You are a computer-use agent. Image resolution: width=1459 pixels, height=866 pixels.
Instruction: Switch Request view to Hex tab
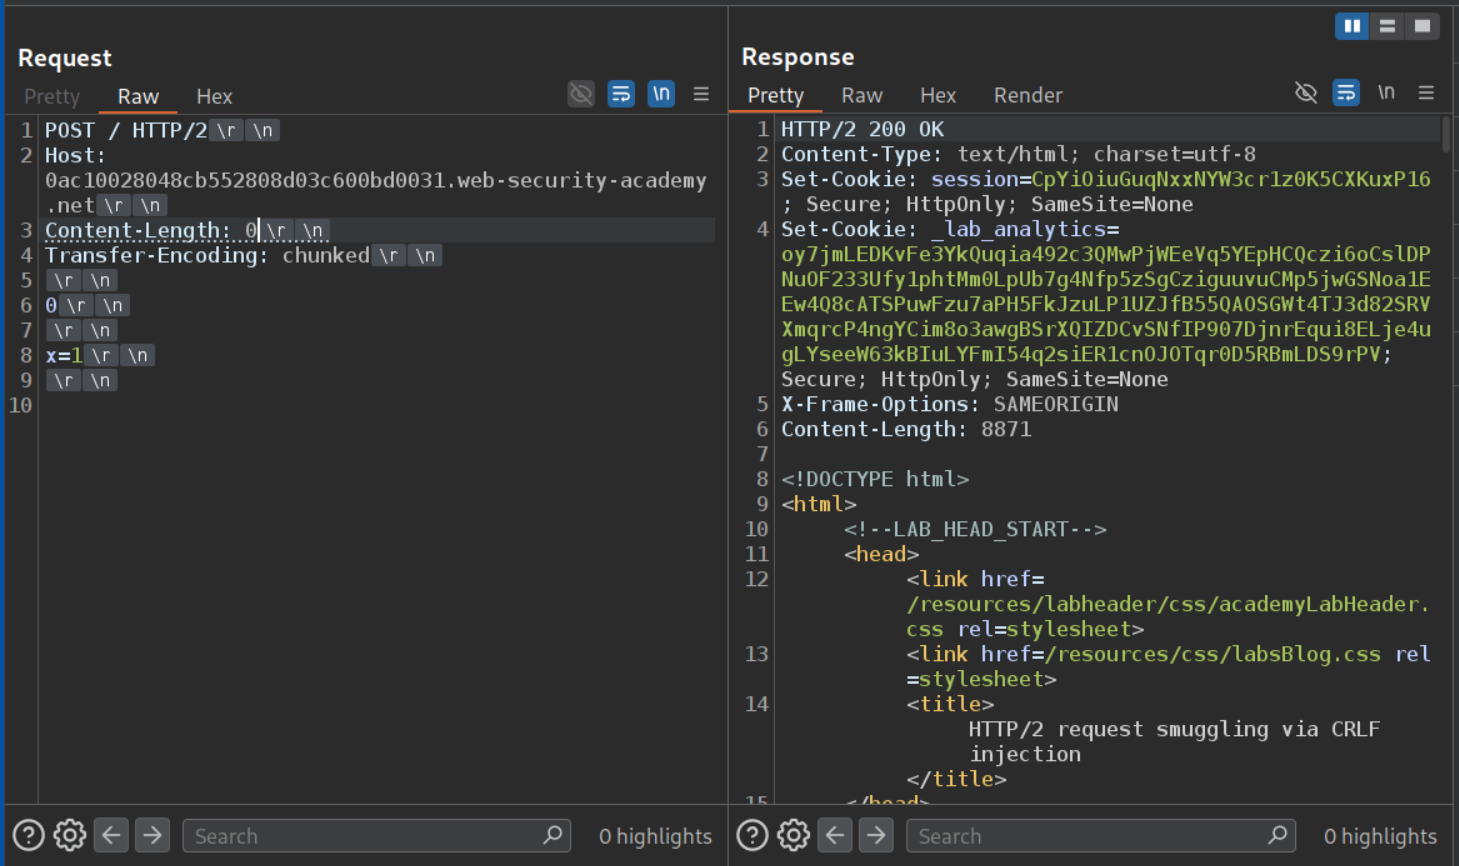tap(214, 96)
